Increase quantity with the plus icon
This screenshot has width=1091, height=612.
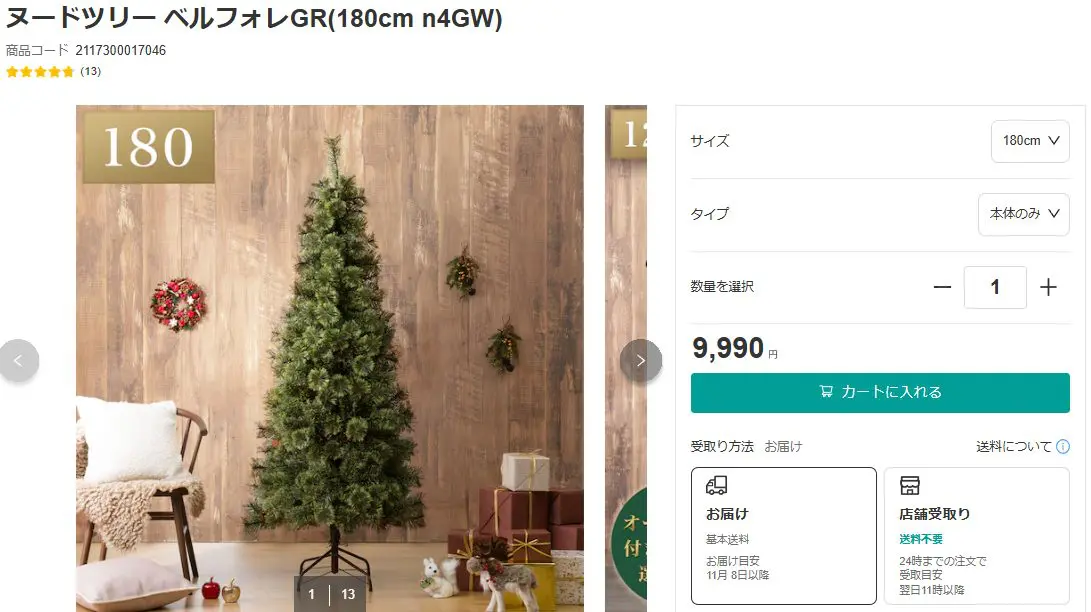pos(1048,287)
